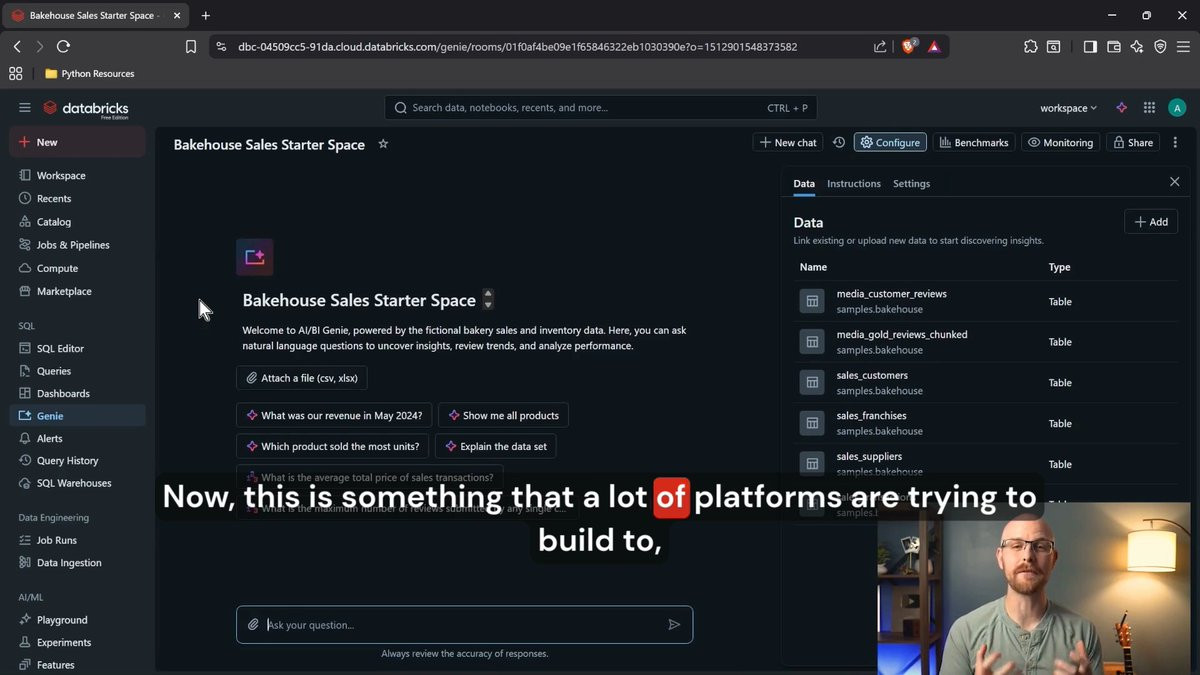Viewport: 1200px width, 675px height.
Task: Open the Databricks Assistant sparkle icon
Action: tap(1121, 108)
